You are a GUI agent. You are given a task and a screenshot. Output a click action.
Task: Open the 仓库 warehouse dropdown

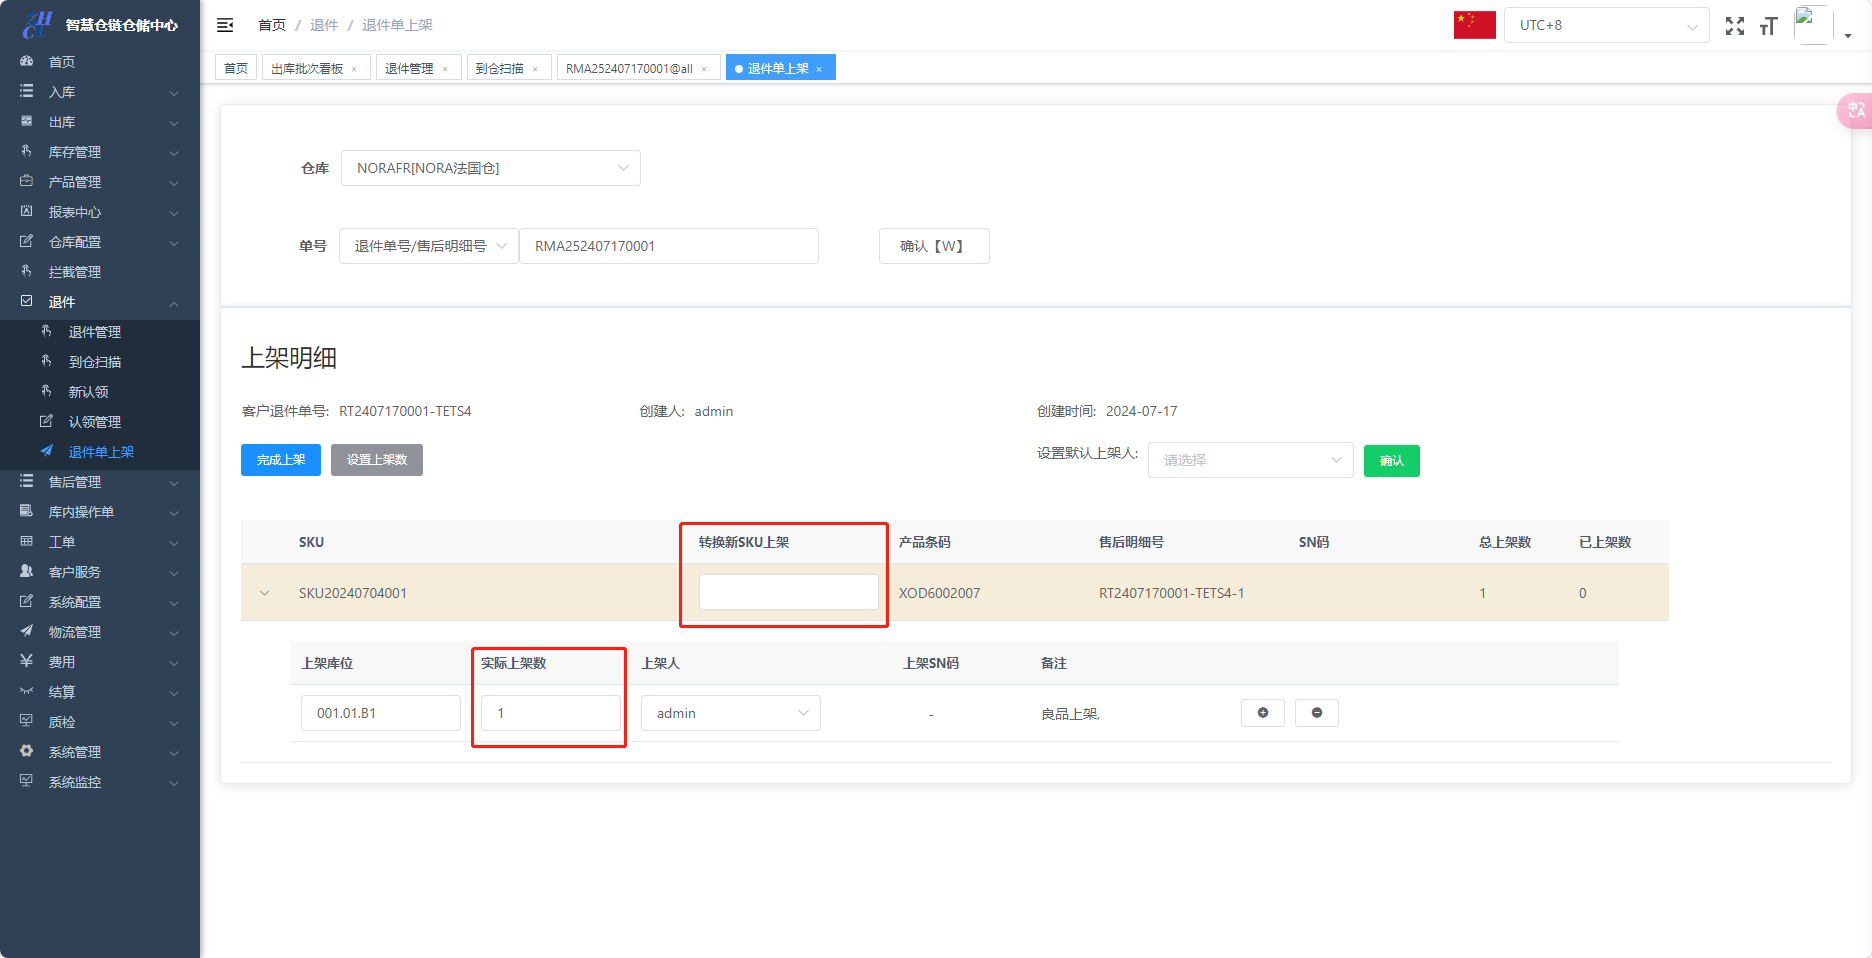click(490, 168)
